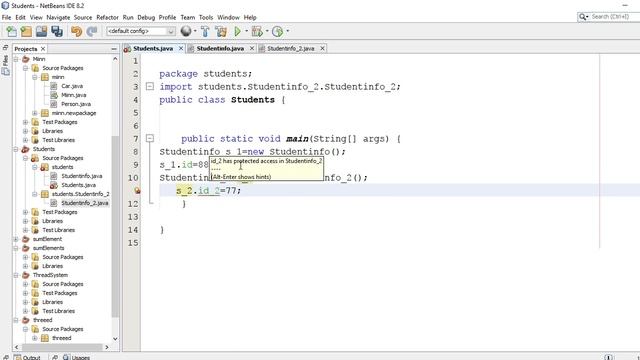Click the New File toolbar icon
The image size is (640, 360).
pos(11,31)
